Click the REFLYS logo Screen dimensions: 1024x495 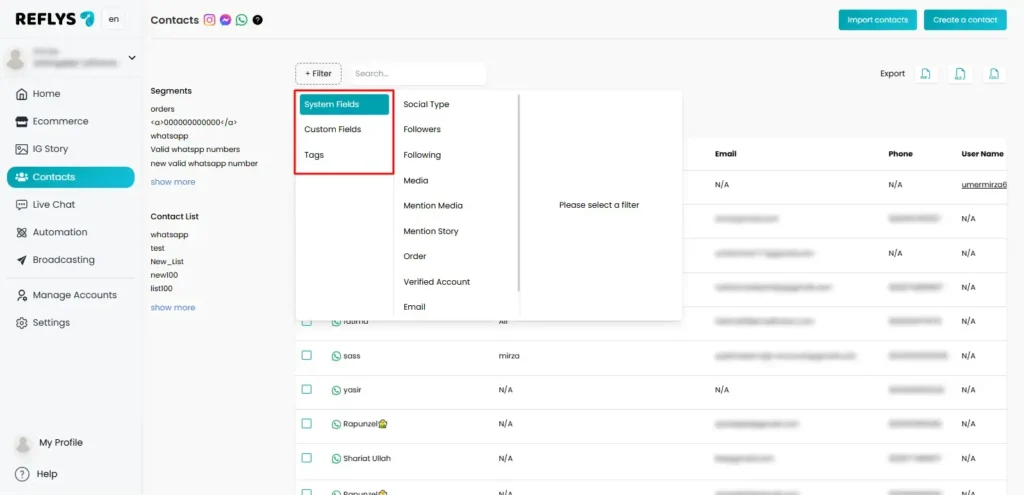55,19
